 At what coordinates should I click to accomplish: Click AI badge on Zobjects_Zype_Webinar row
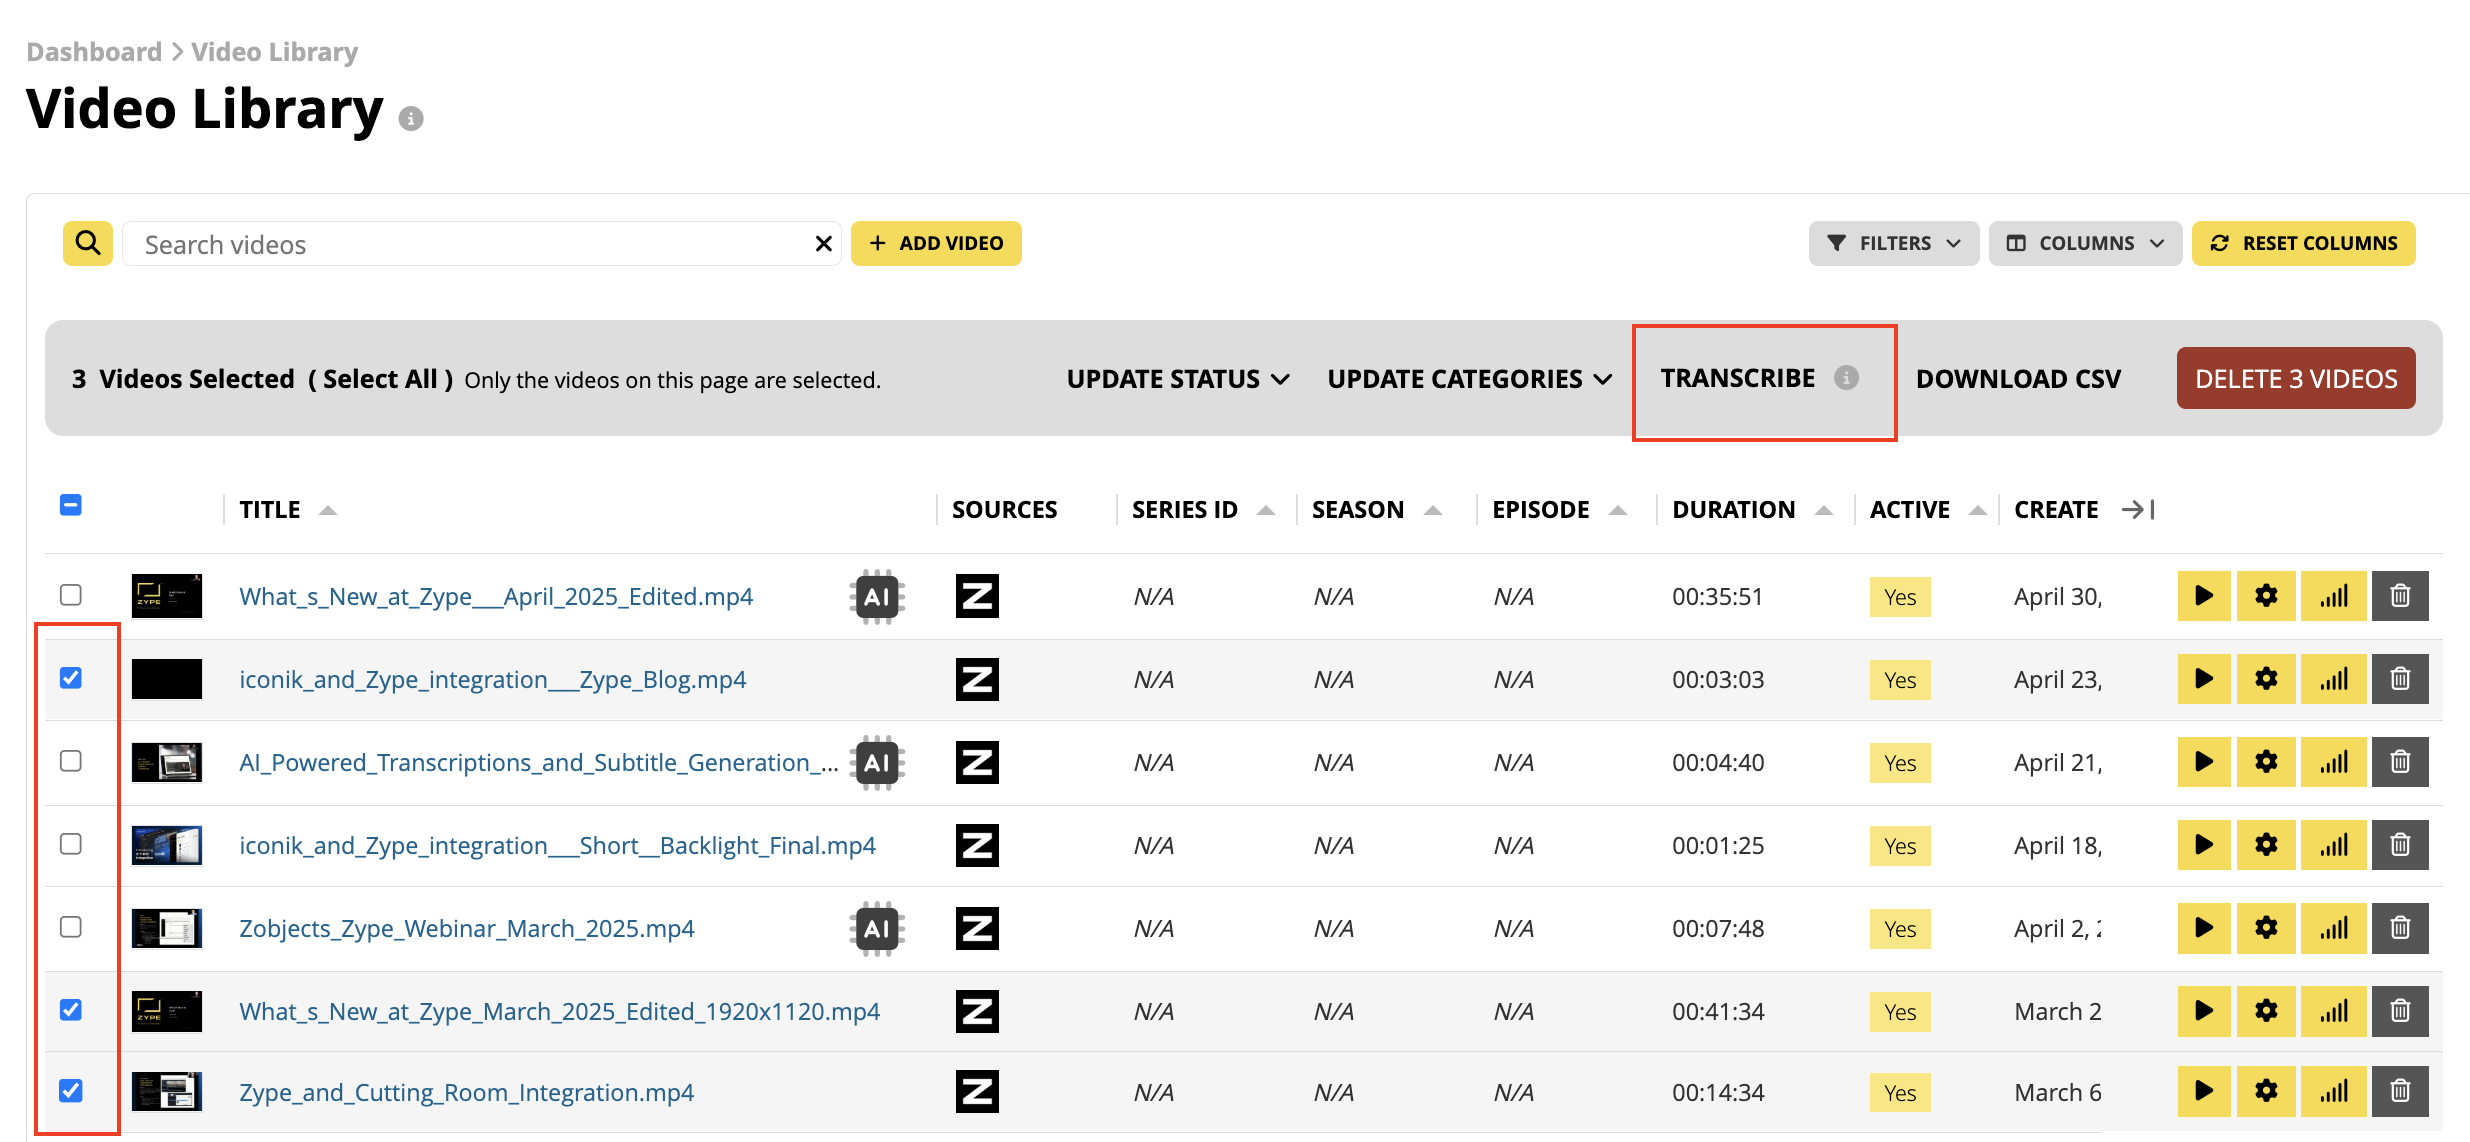click(877, 929)
